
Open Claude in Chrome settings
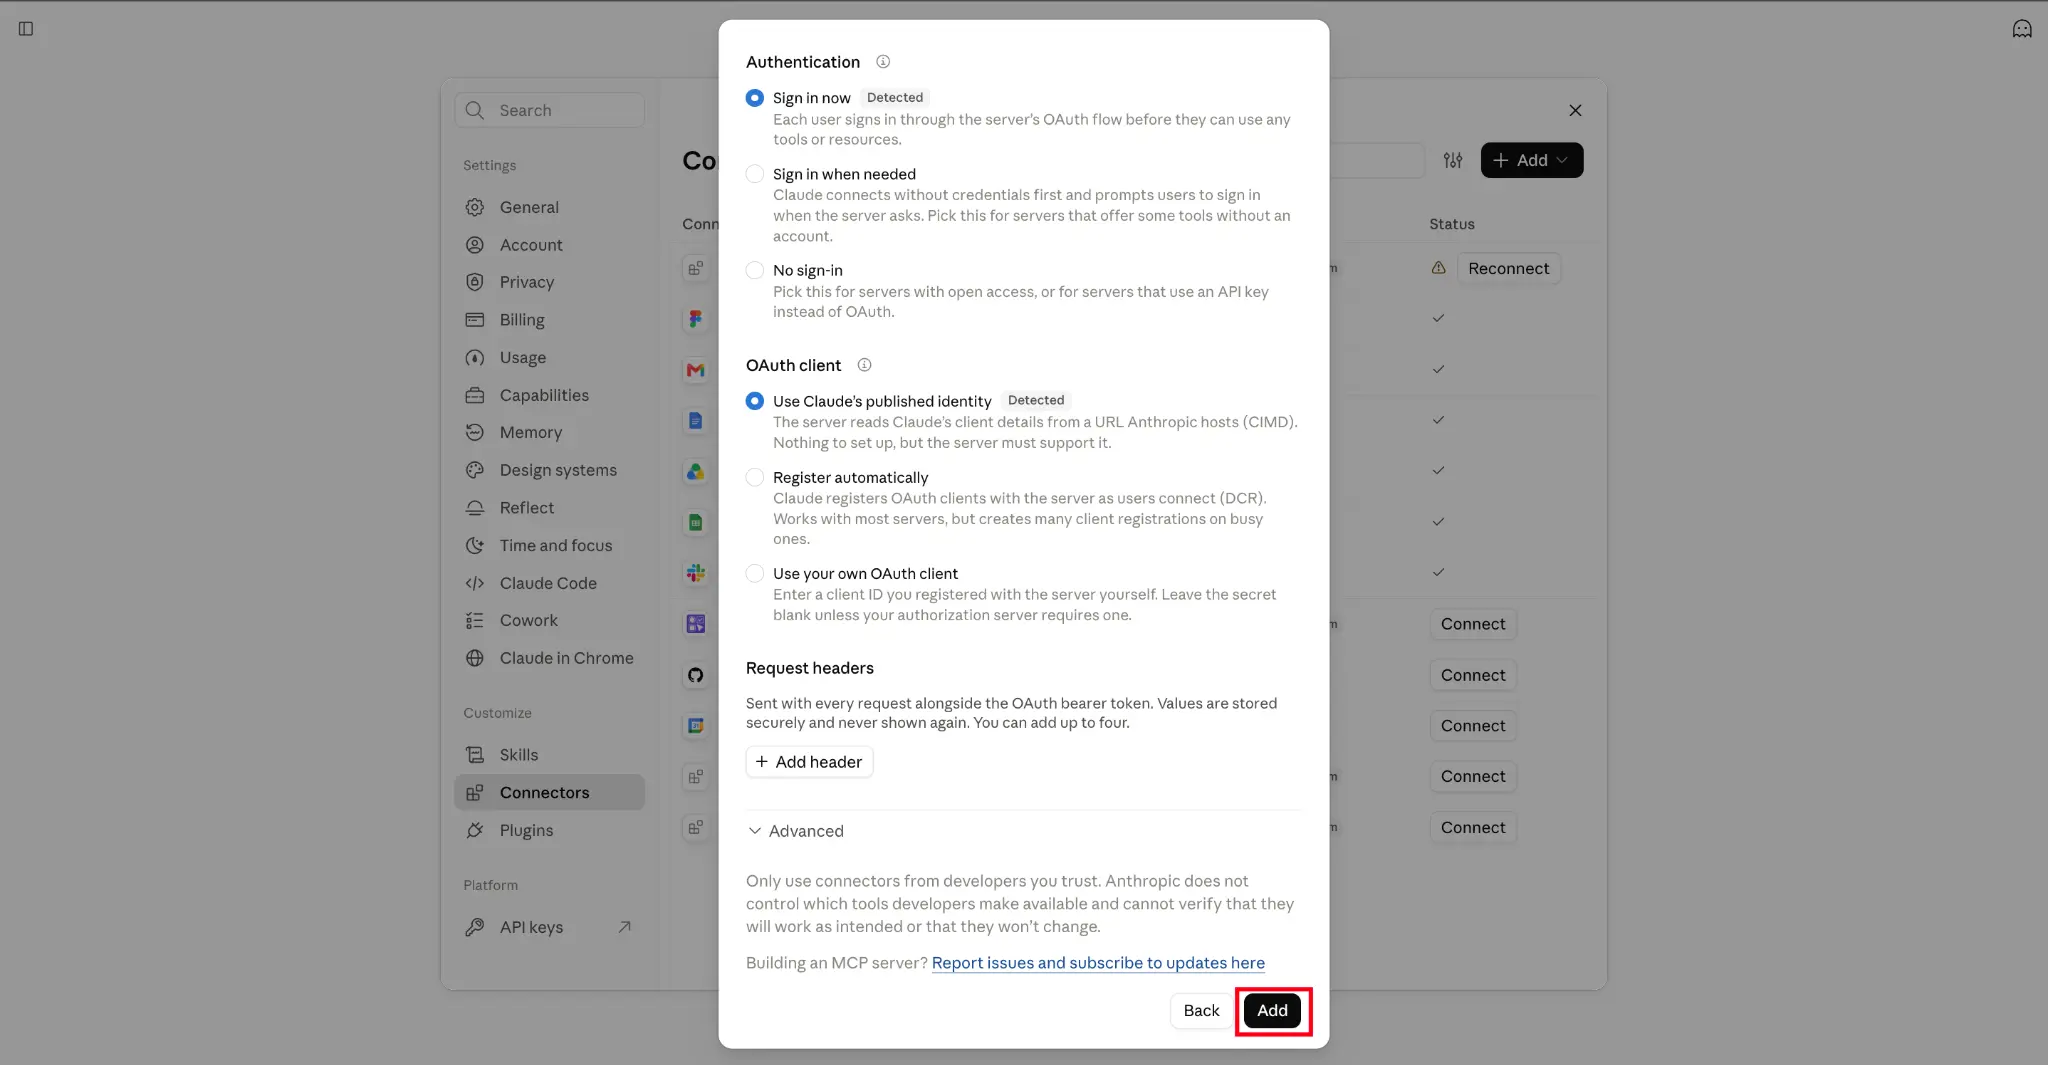(549, 658)
